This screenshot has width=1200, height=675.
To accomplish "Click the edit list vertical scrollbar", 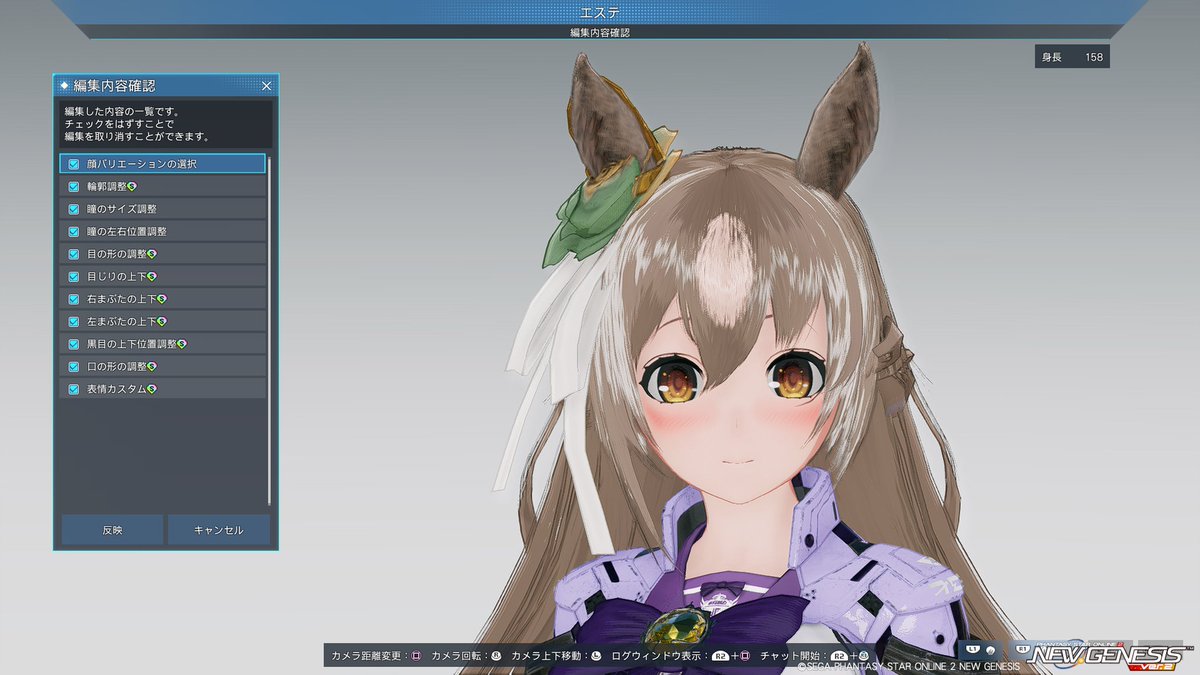I will point(270,330).
